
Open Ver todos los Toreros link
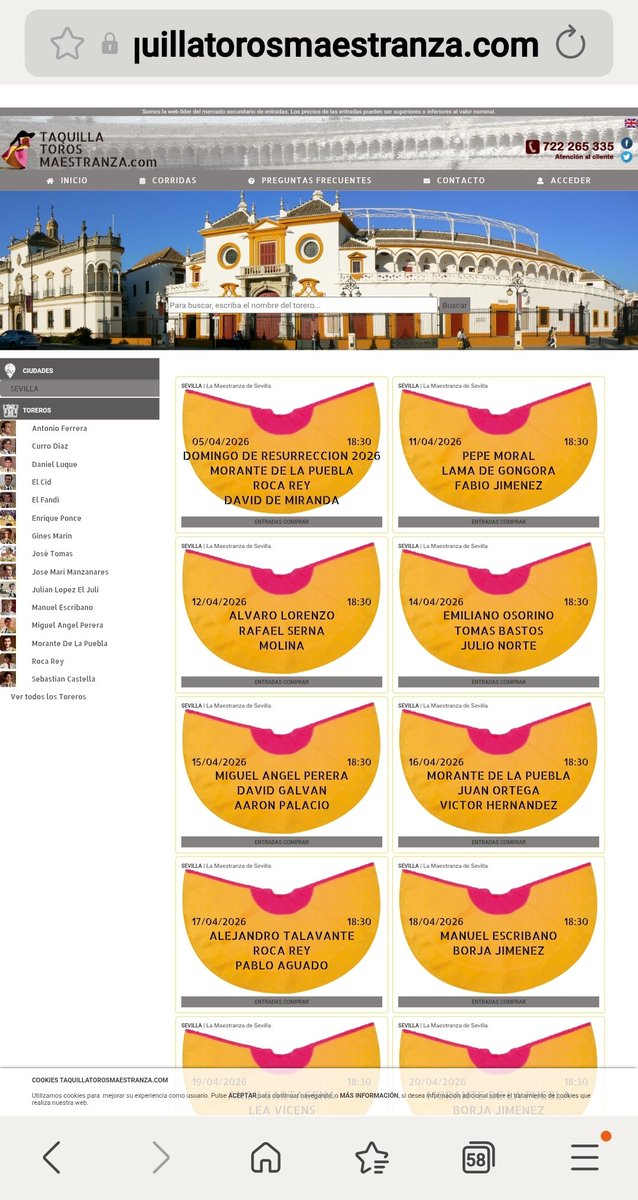click(48, 697)
